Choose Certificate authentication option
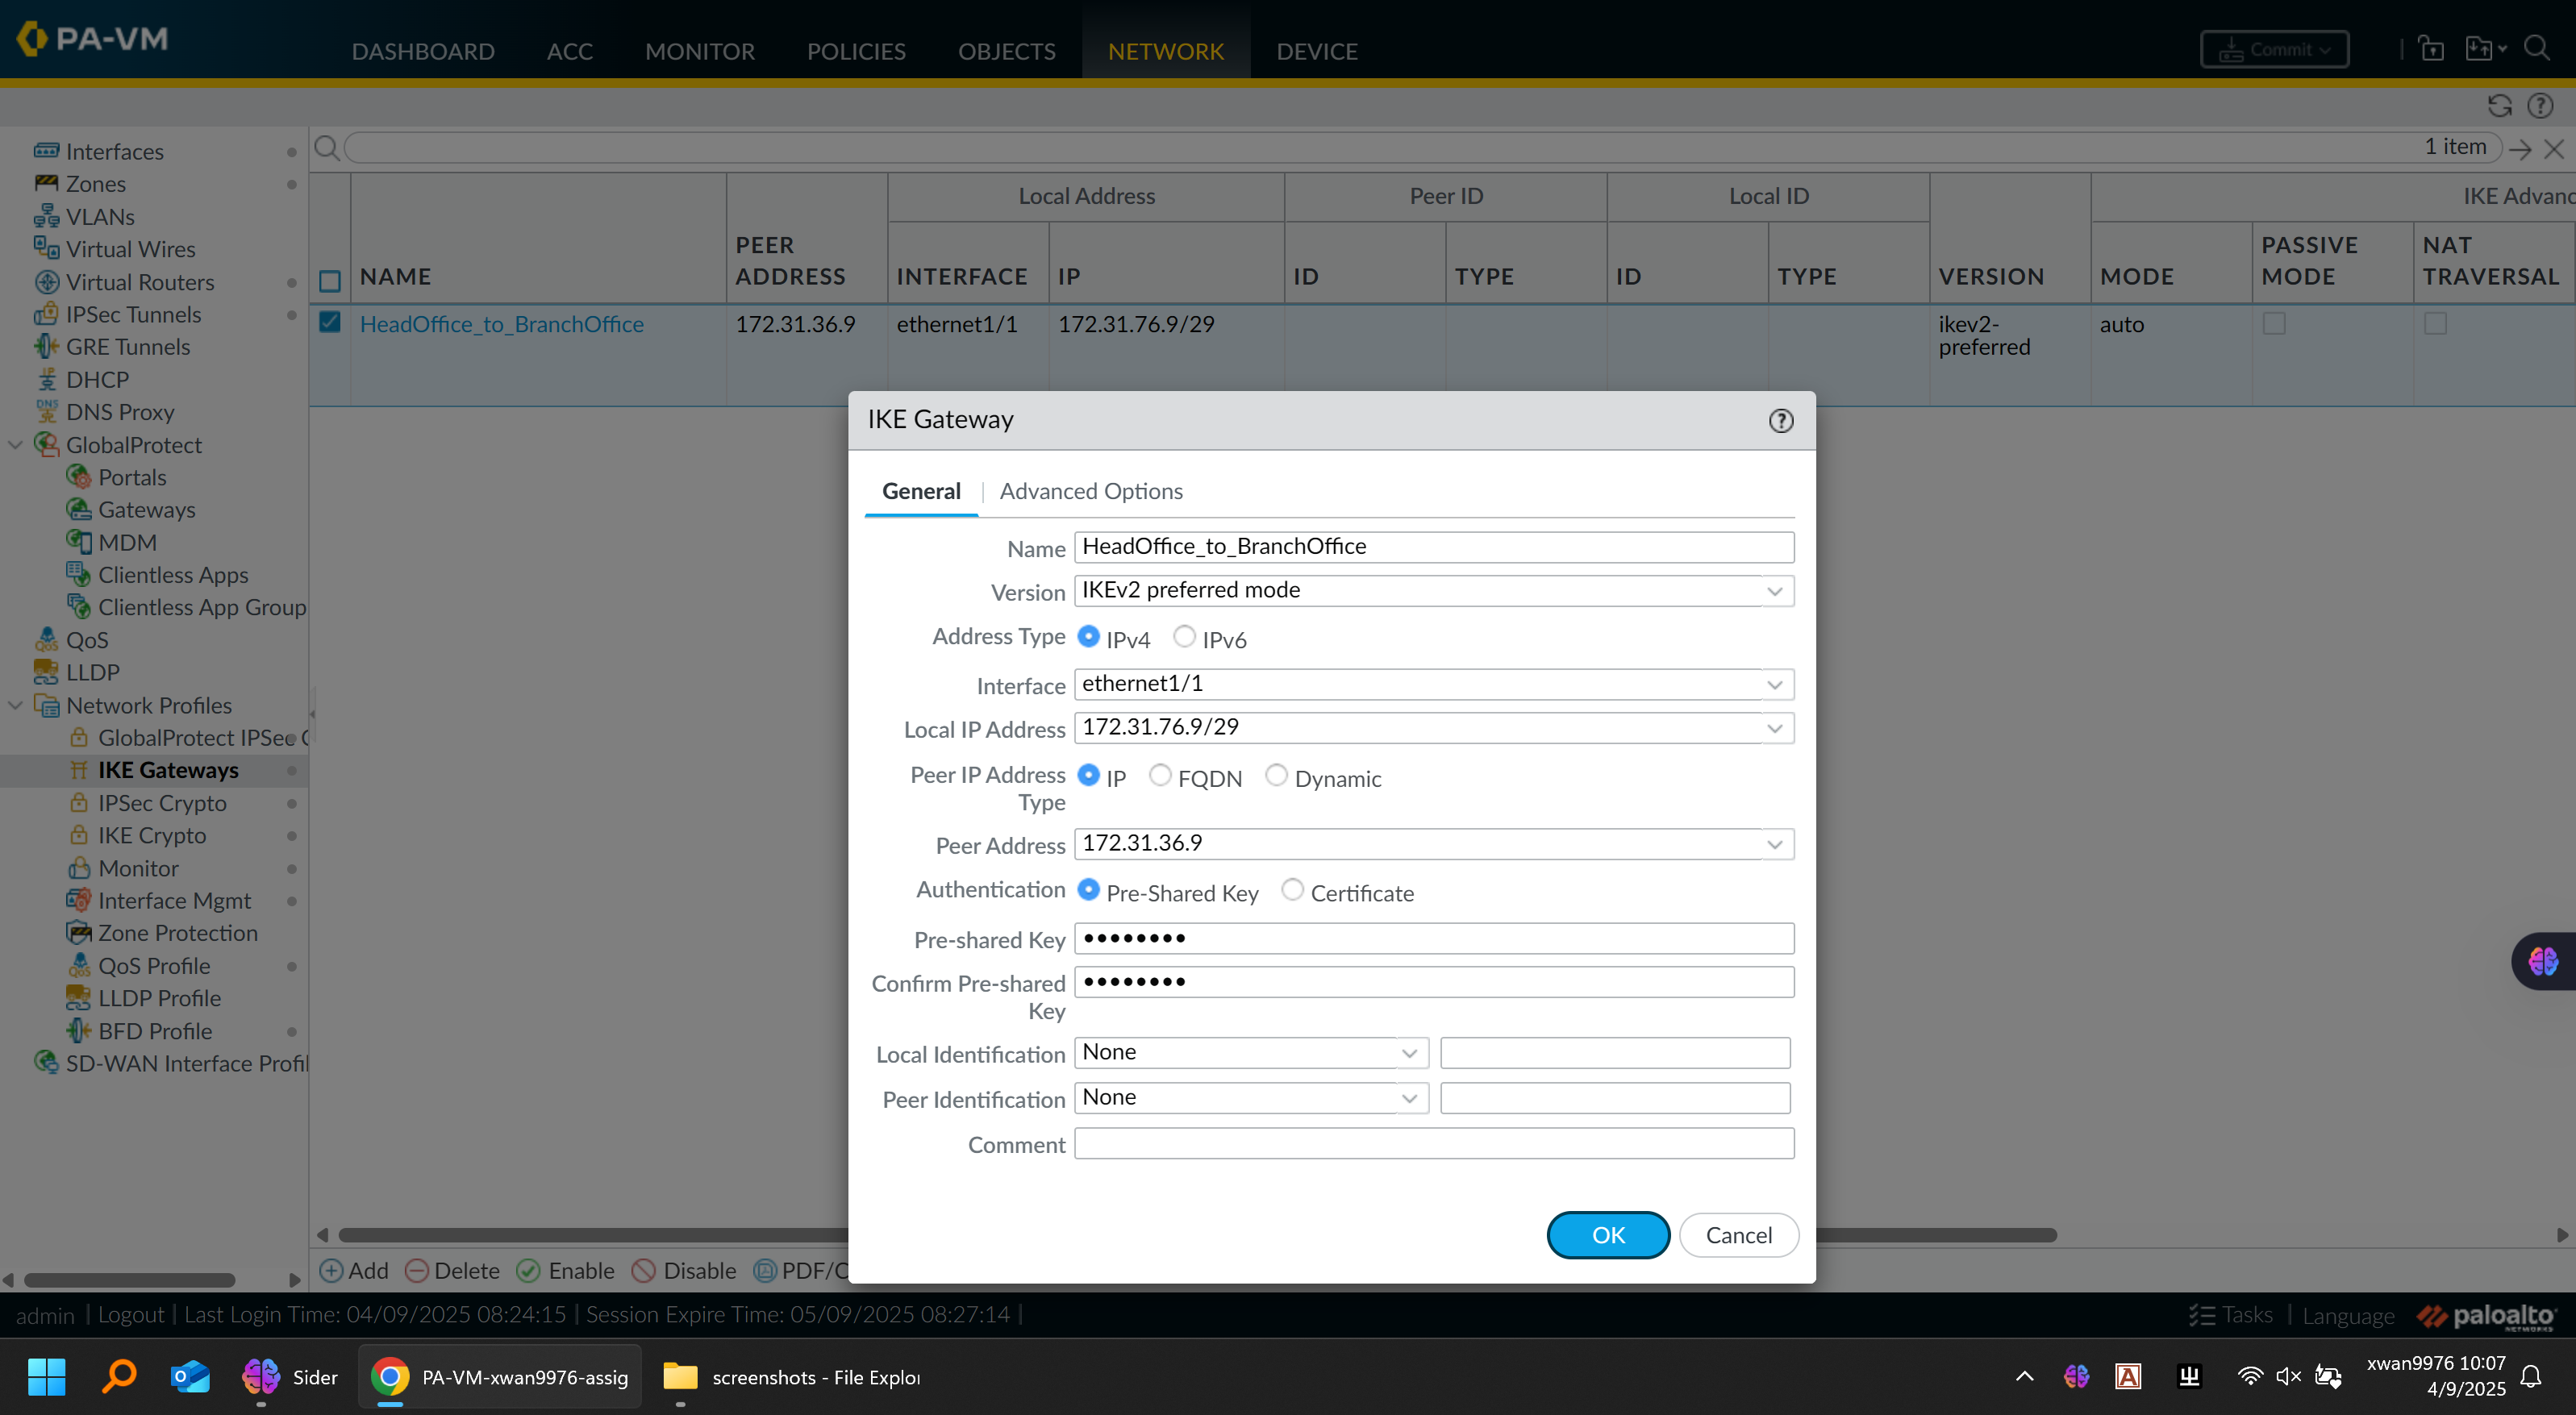Image resolution: width=2576 pixels, height=1415 pixels. (1292, 890)
